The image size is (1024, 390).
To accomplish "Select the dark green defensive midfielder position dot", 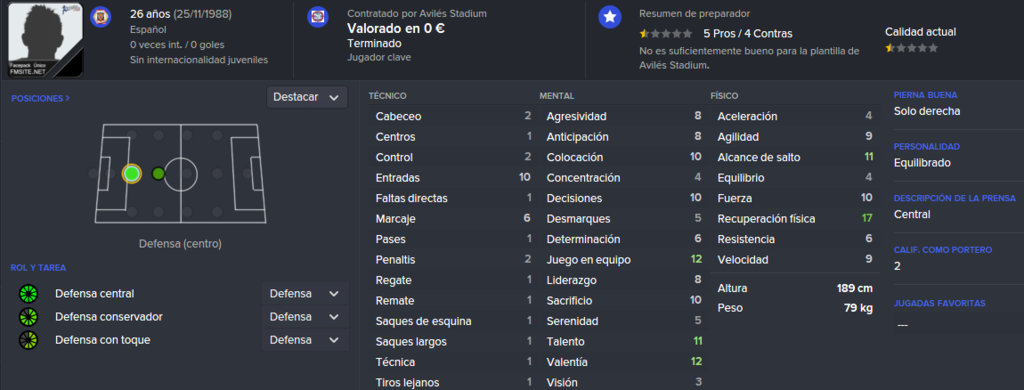I will (158, 174).
